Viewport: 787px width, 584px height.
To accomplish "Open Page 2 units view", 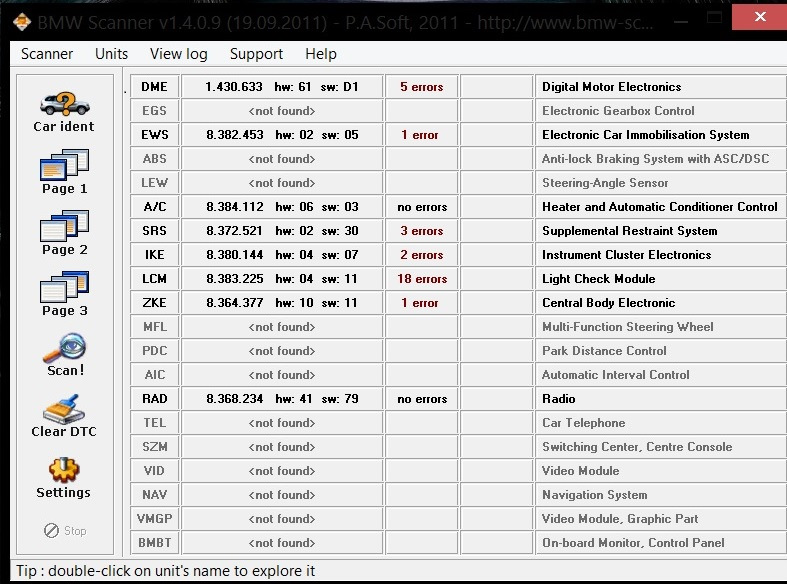I will click(x=64, y=233).
